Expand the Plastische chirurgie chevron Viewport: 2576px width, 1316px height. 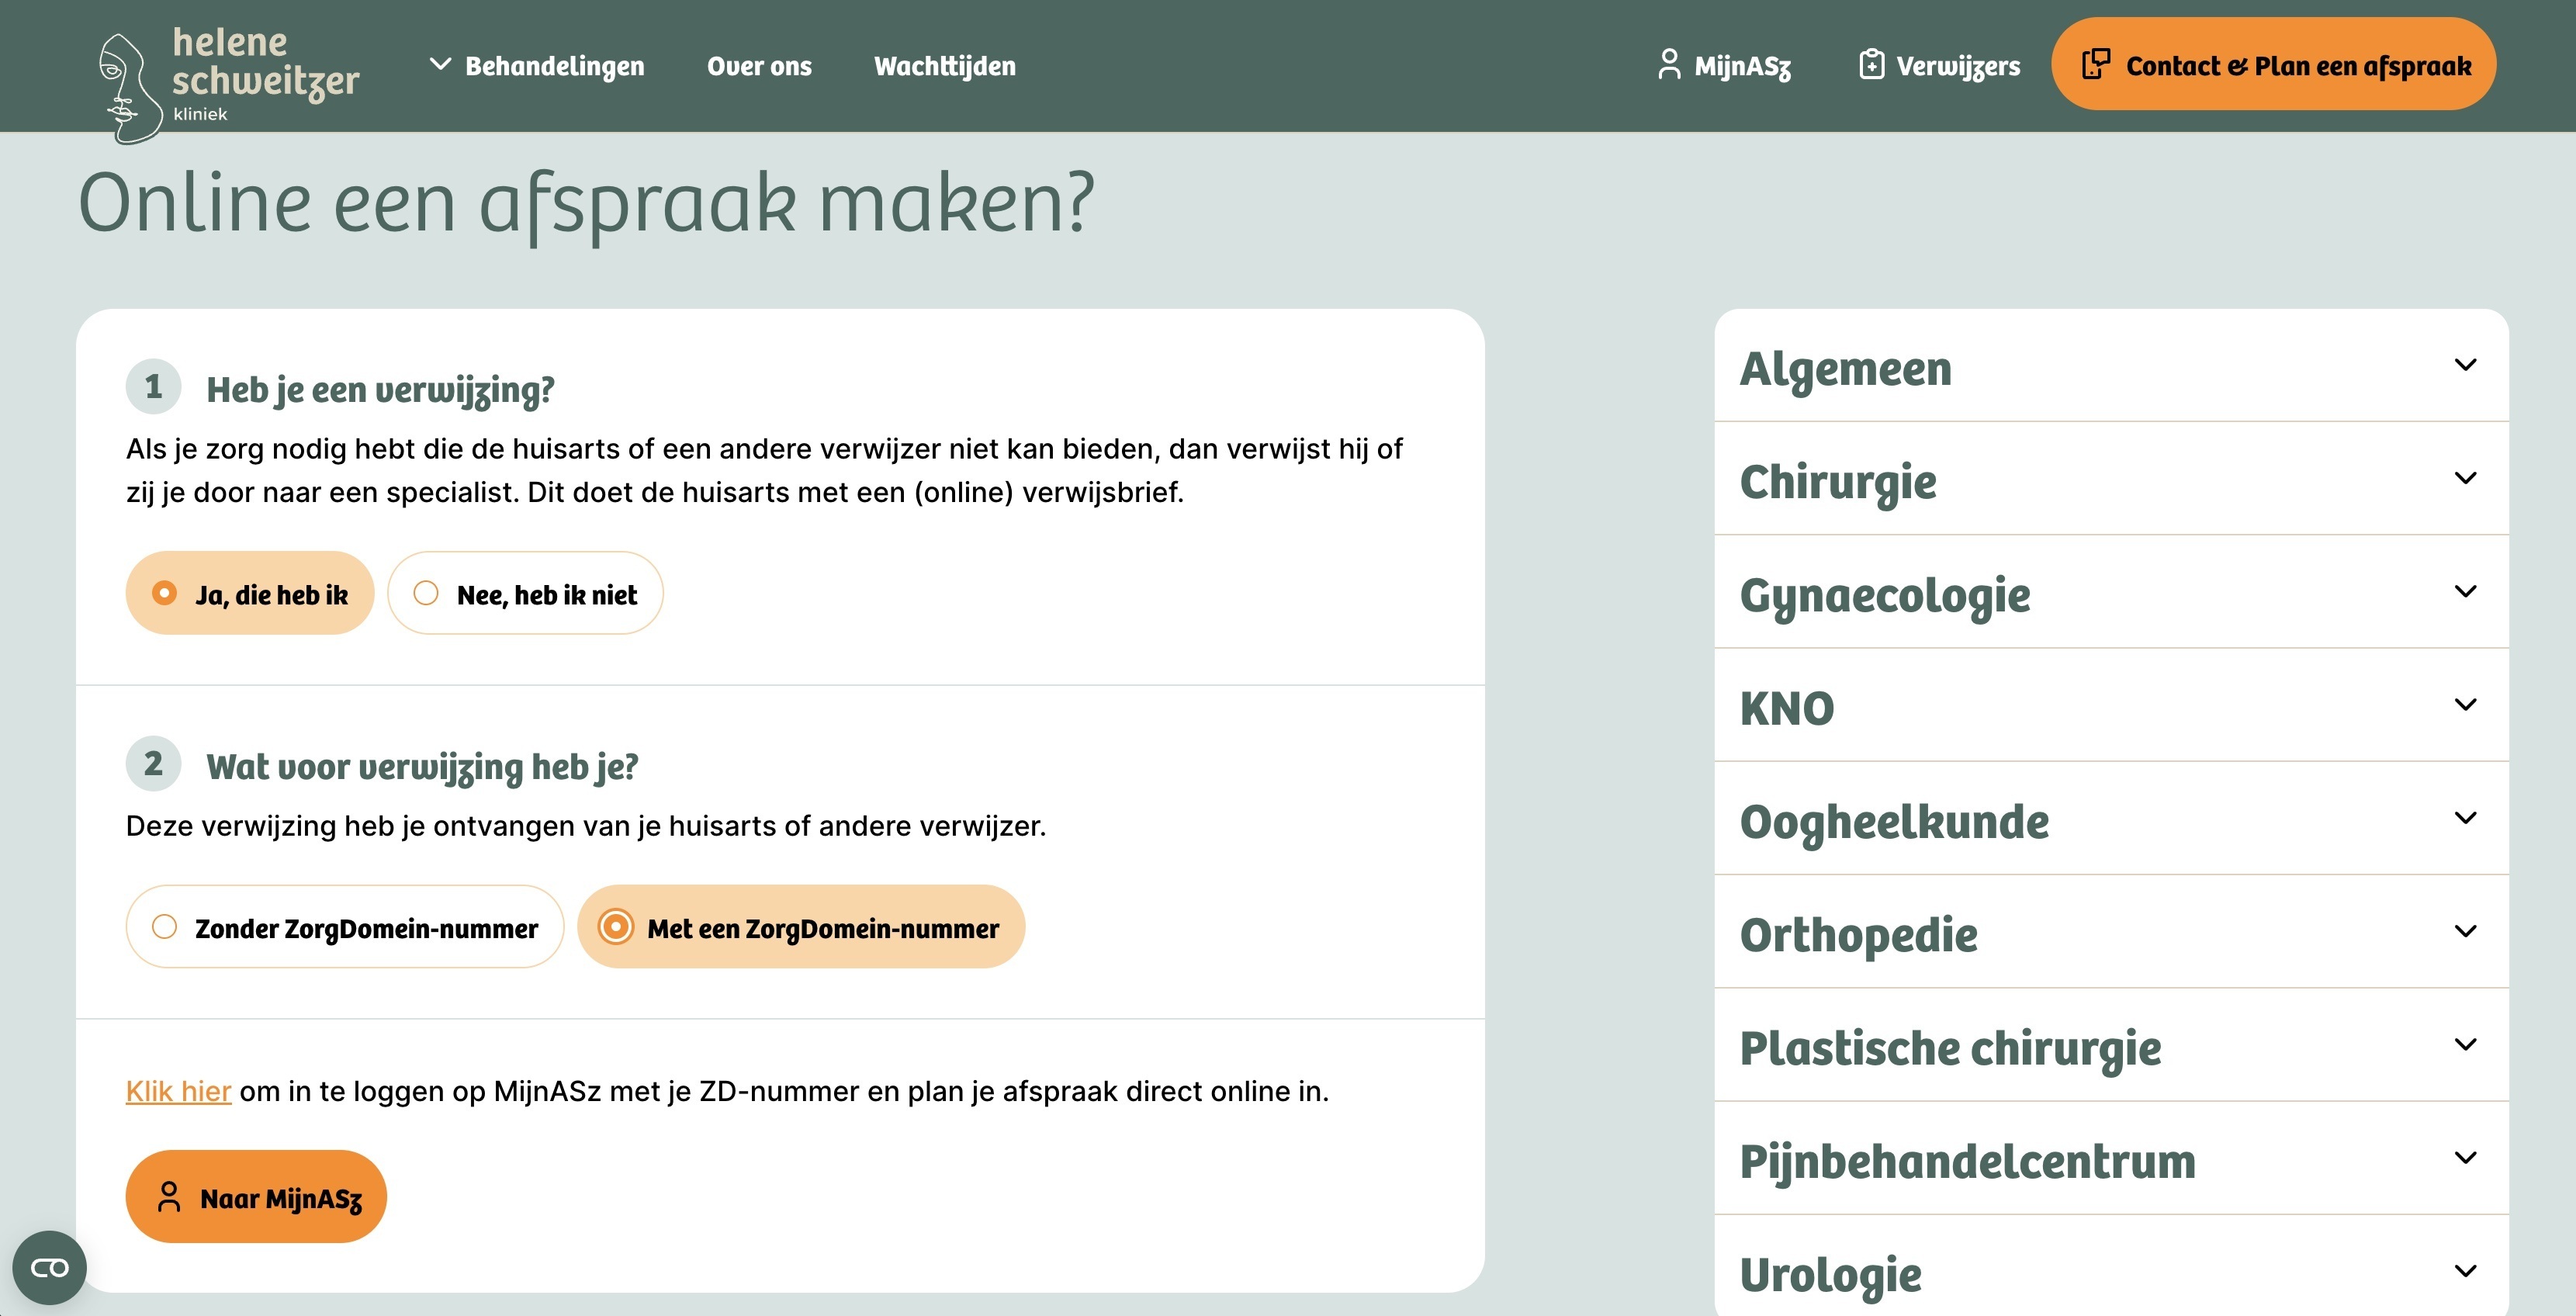[2465, 1044]
